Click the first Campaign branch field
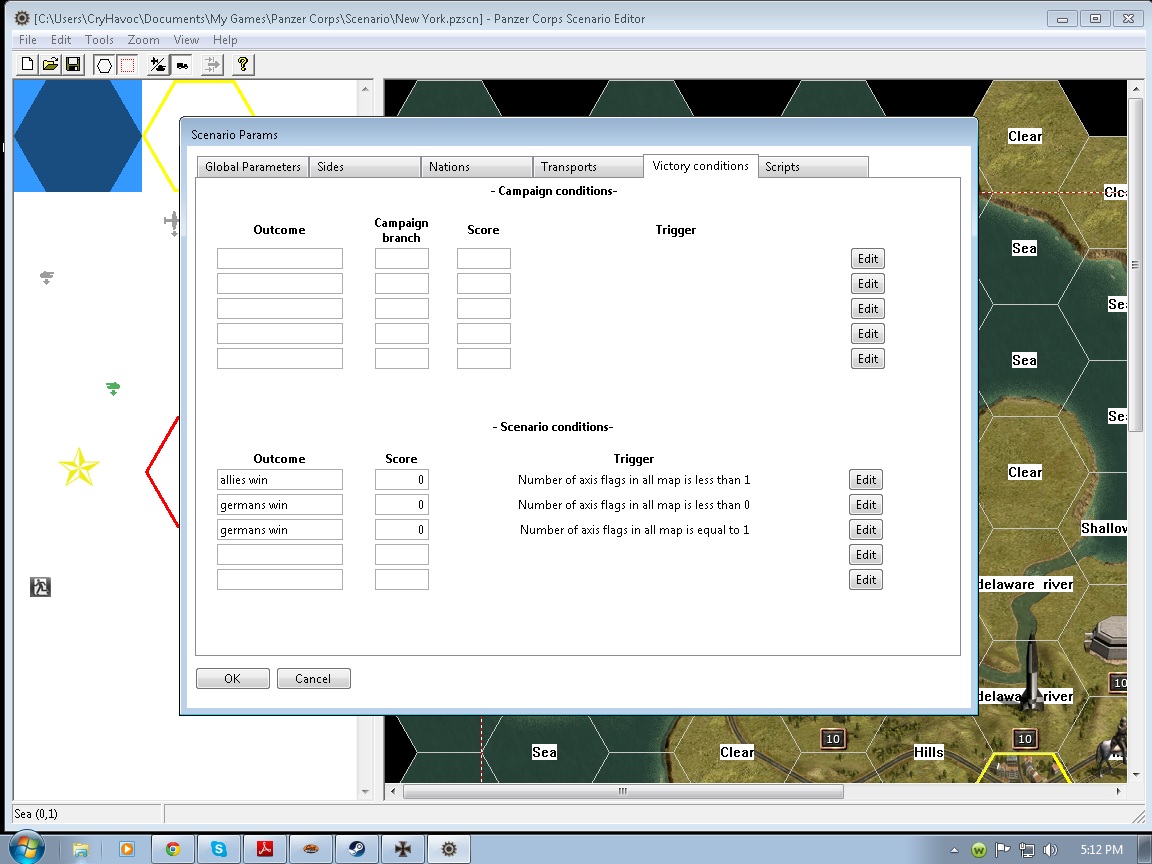 402,259
